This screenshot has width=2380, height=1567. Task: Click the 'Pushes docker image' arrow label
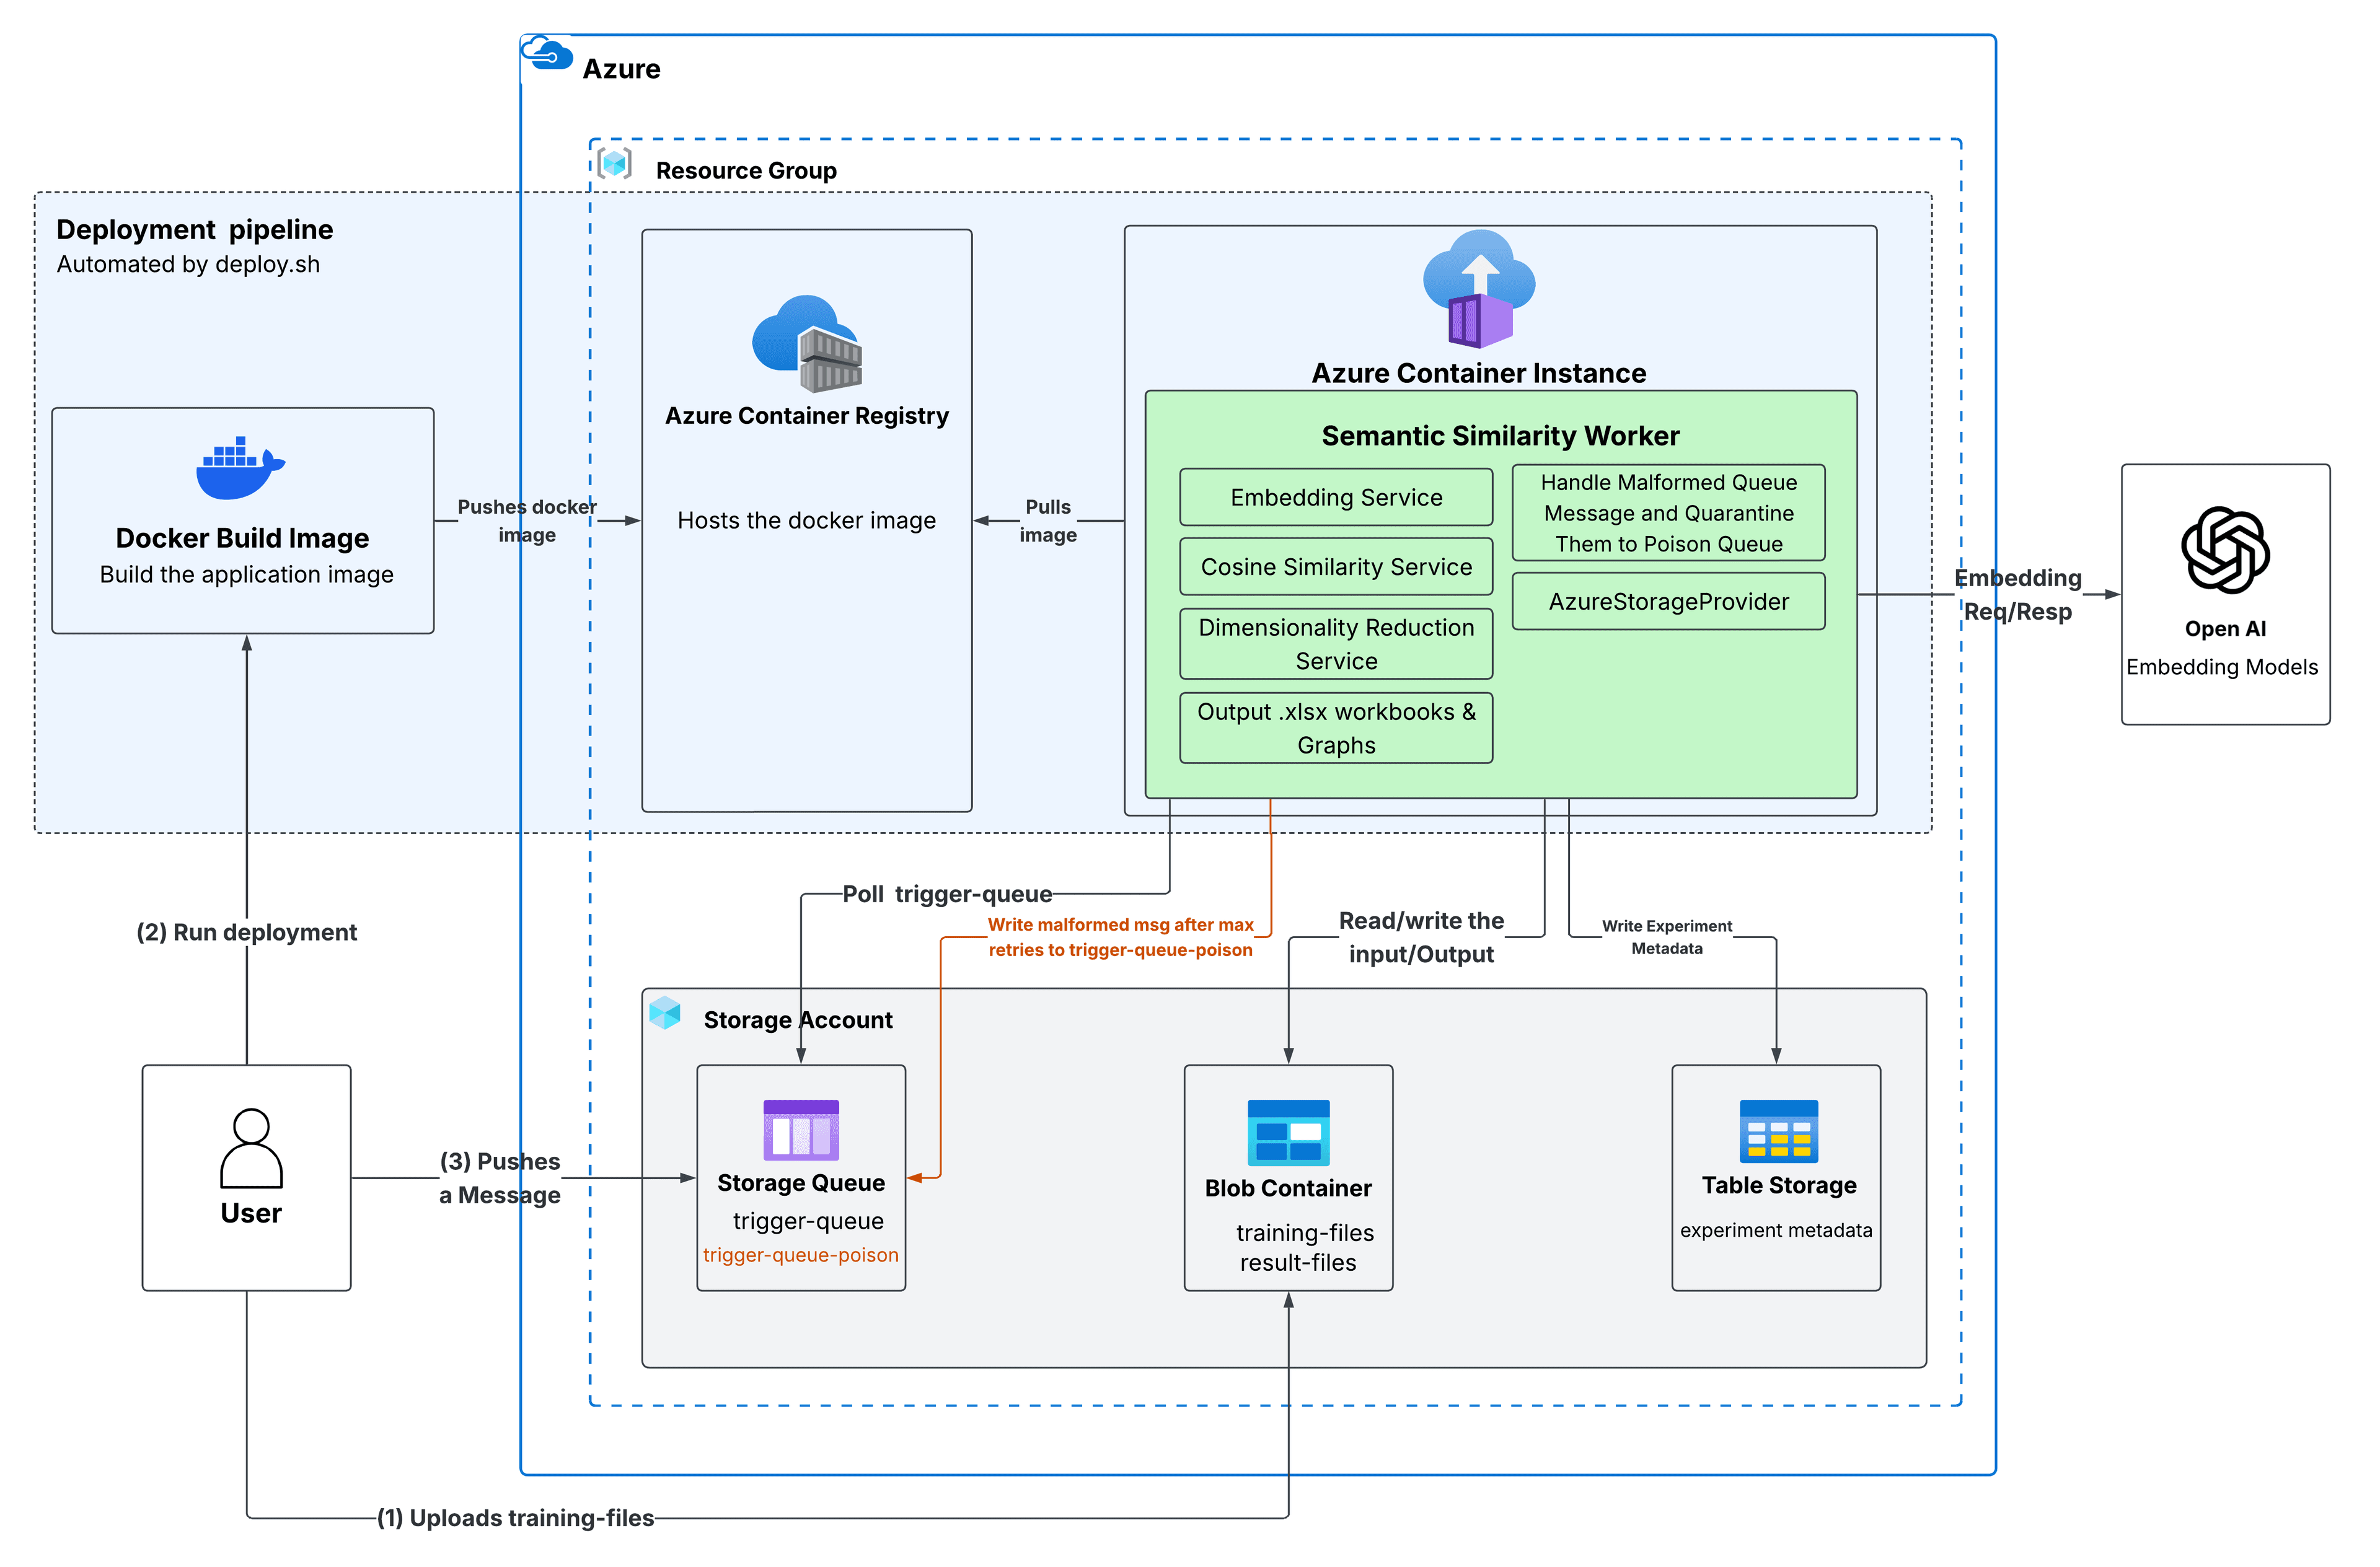527,521
